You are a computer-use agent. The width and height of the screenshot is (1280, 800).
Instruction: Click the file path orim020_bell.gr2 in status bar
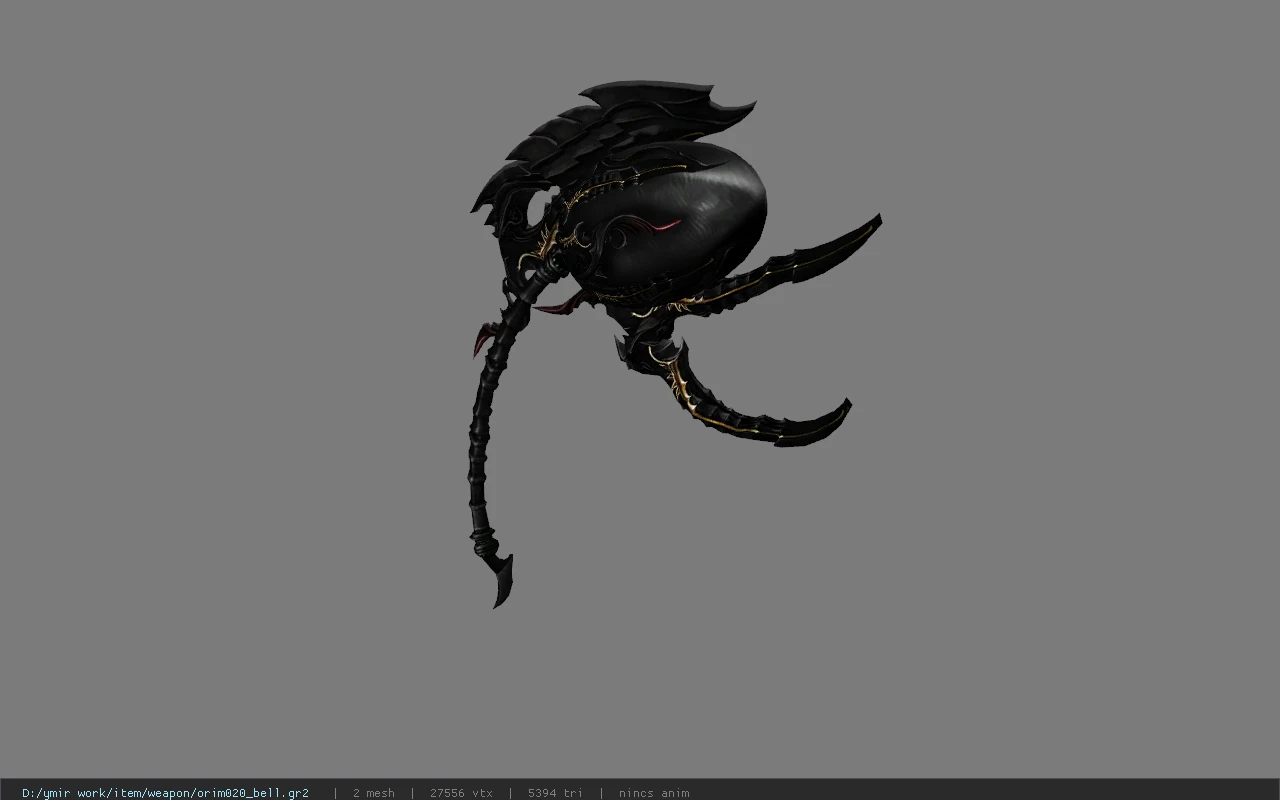(165, 793)
